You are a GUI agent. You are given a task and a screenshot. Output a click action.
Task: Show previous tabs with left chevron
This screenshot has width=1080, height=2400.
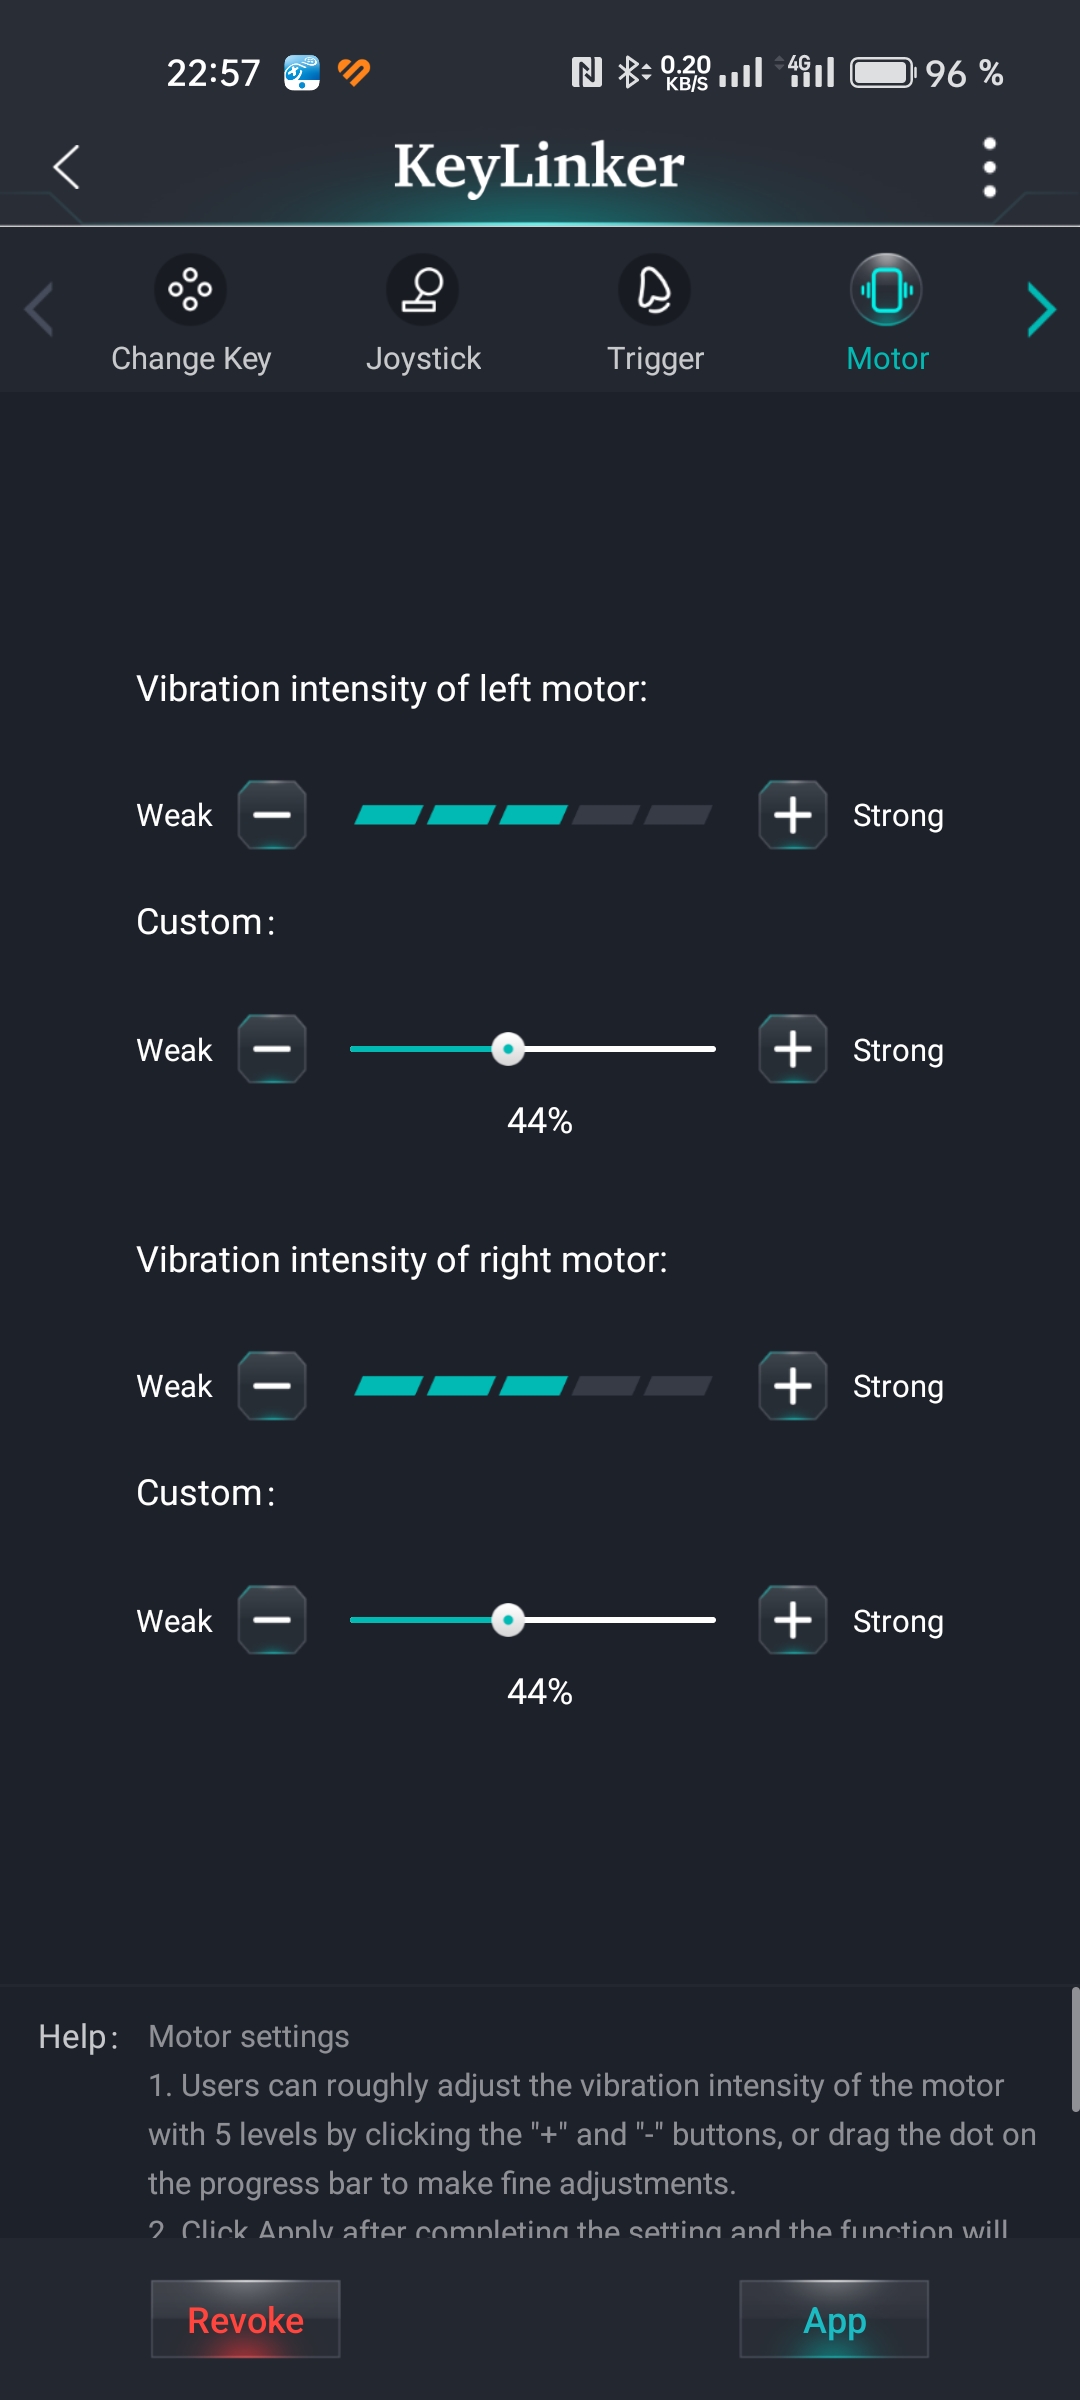(x=39, y=310)
